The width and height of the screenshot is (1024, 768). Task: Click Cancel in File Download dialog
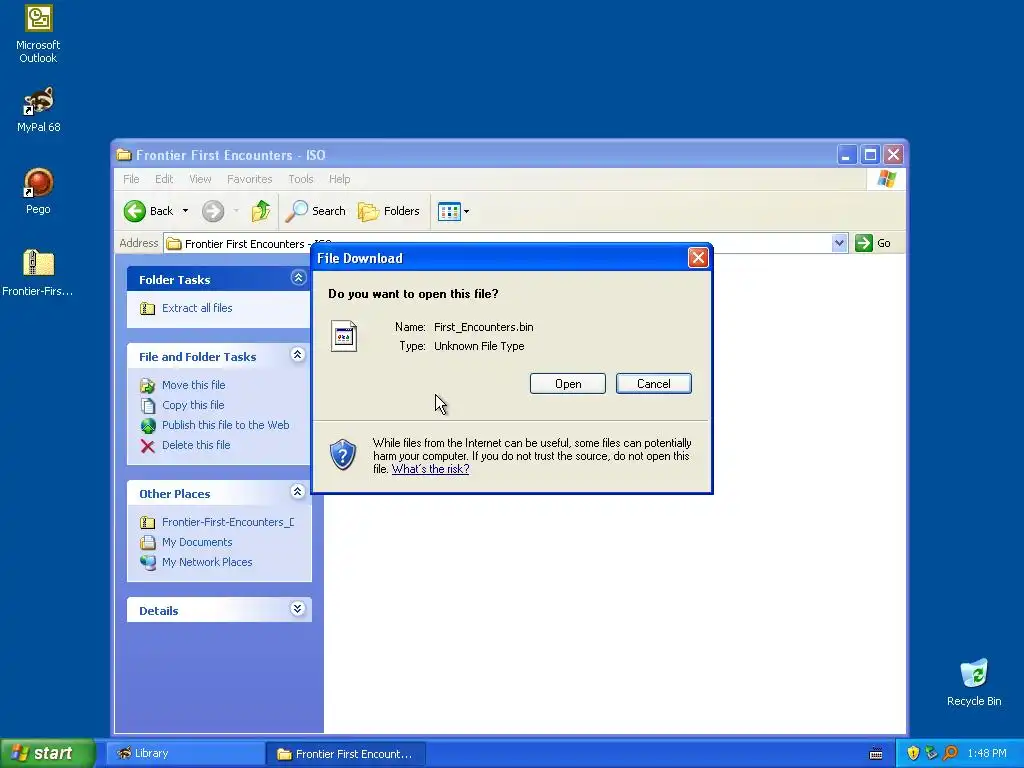point(654,384)
